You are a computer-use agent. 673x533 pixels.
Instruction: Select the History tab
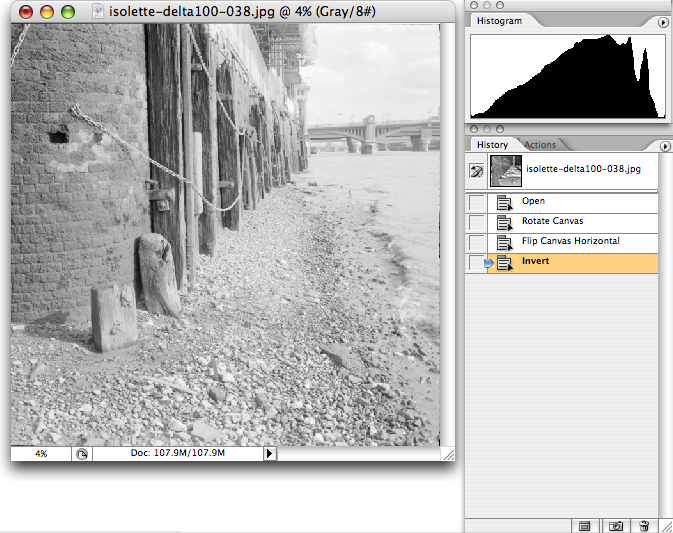(x=492, y=145)
